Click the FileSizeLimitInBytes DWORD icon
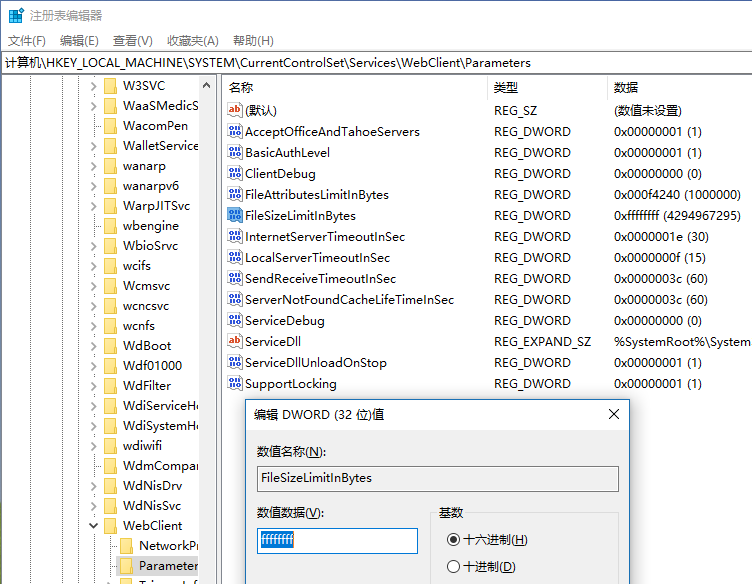 point(235,215)
